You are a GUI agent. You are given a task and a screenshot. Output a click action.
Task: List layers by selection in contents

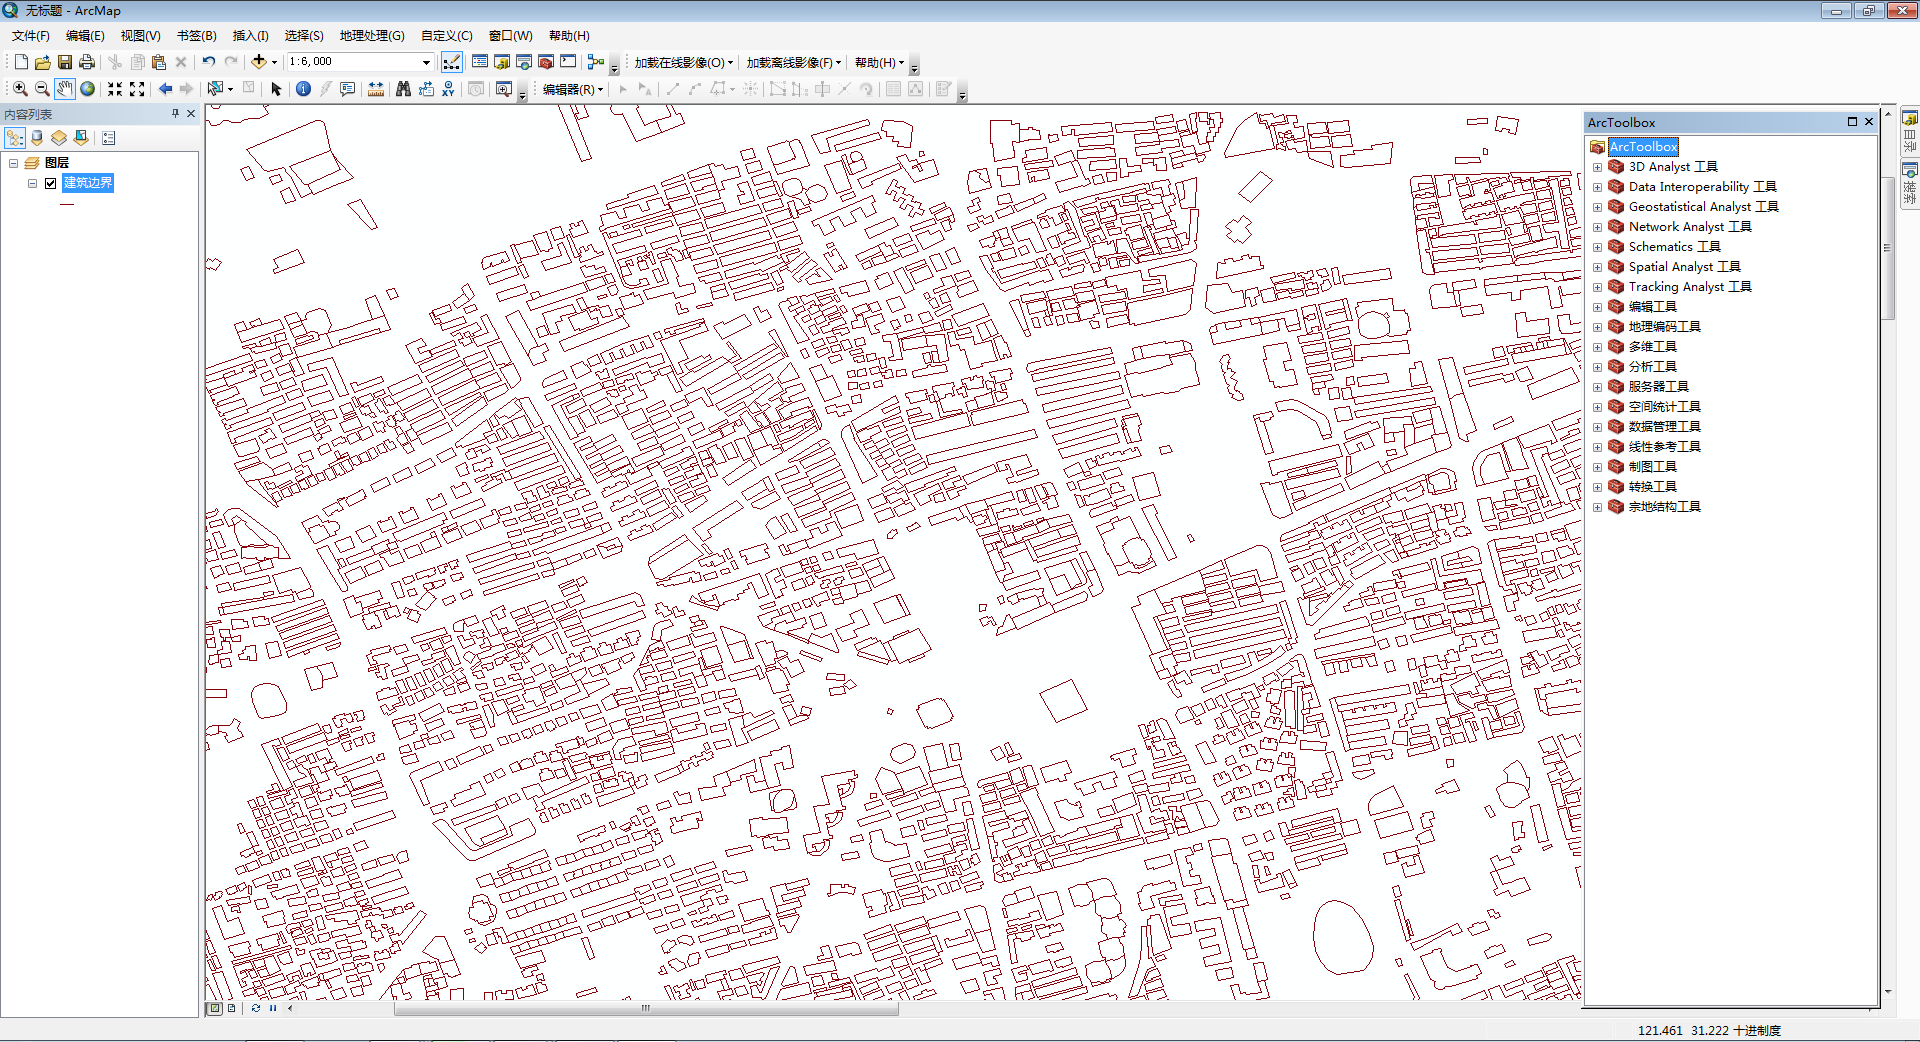point(81,138)
